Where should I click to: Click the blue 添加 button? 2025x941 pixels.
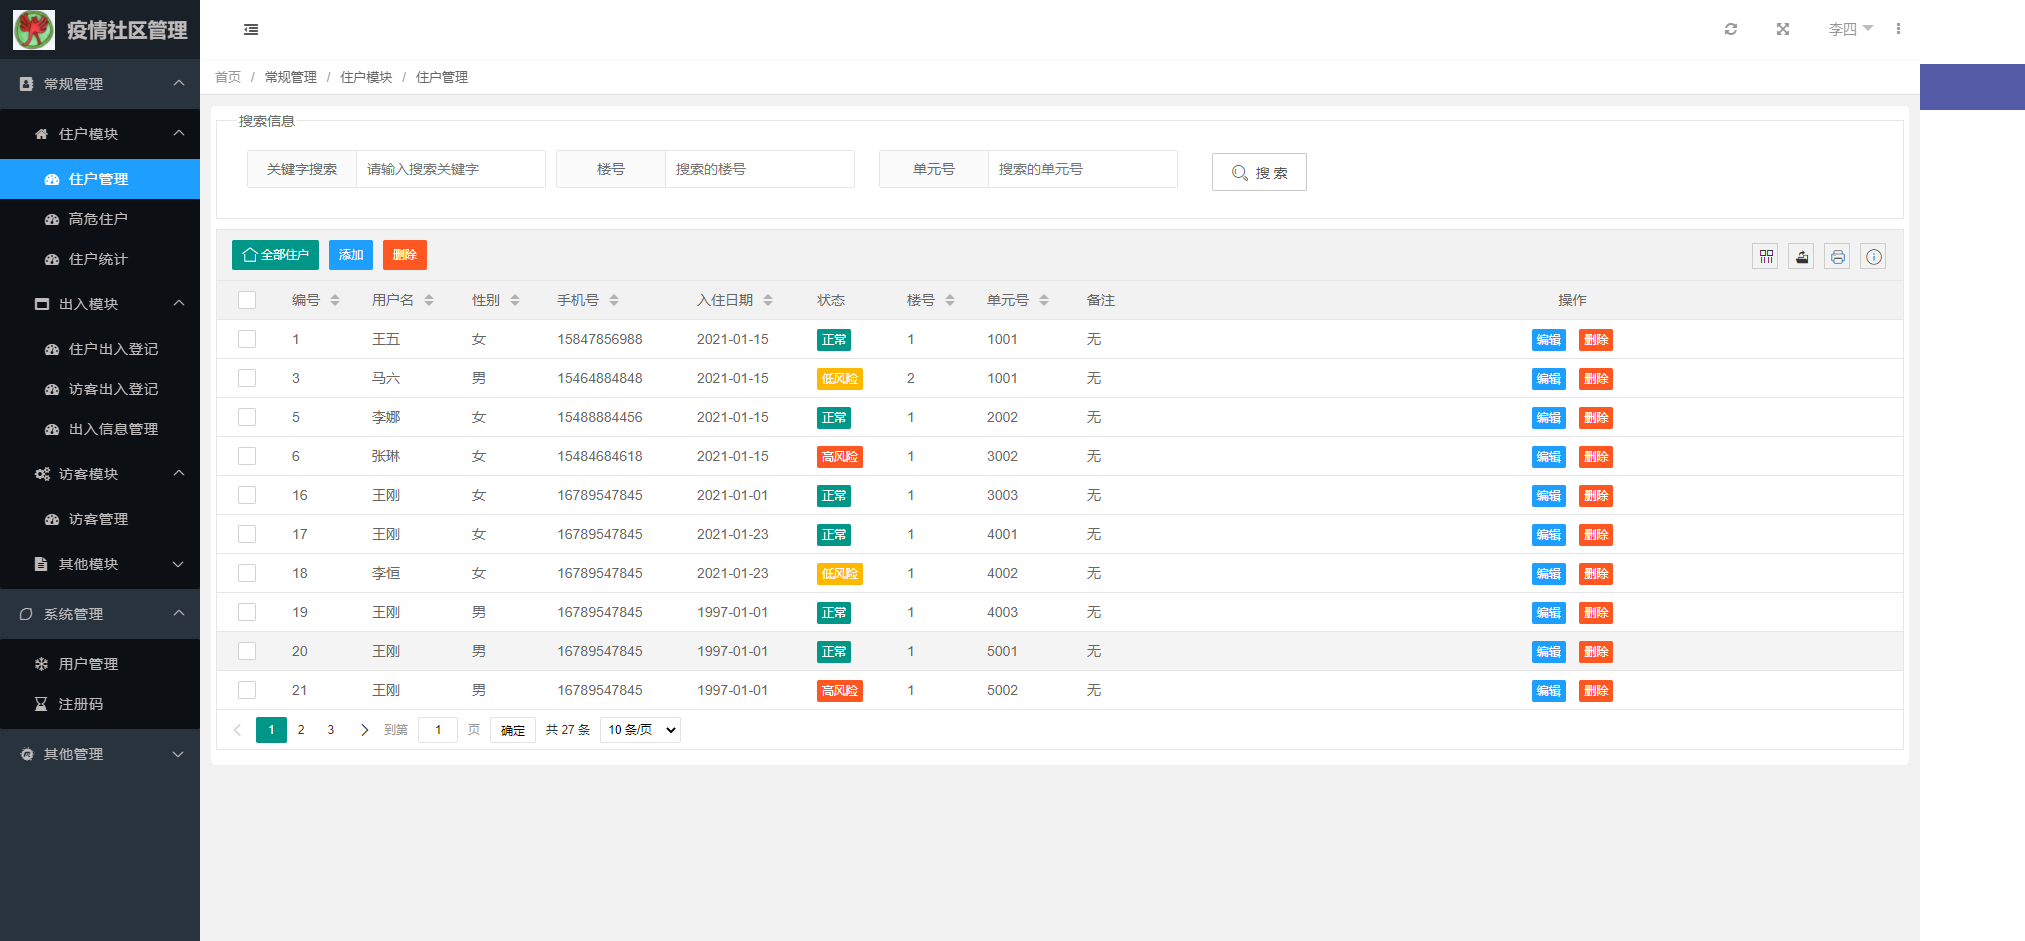351,255
